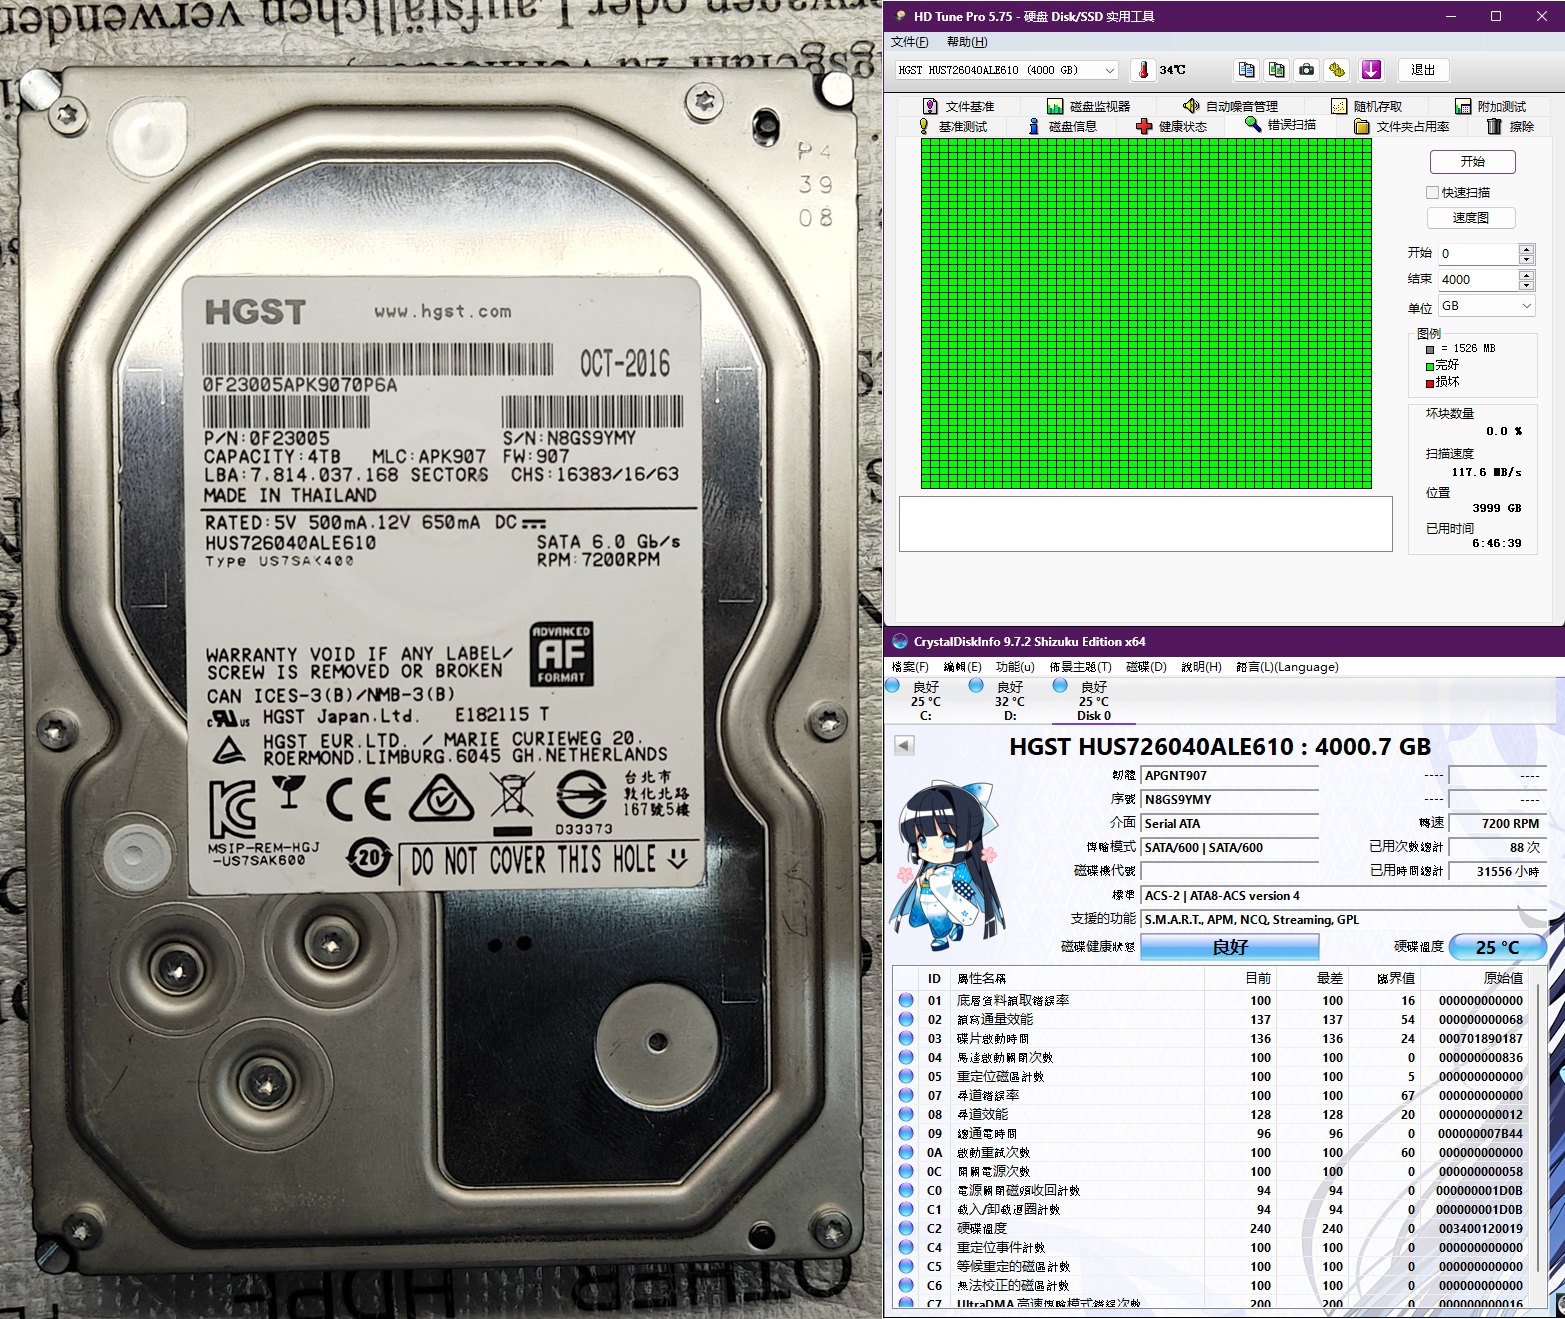Click the green error scan block map

point(1146,314)
